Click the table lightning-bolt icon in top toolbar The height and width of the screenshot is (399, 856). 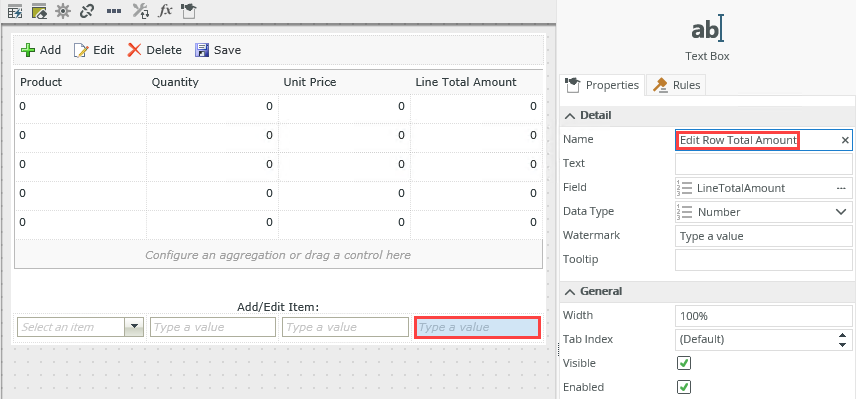pos(15,11)
